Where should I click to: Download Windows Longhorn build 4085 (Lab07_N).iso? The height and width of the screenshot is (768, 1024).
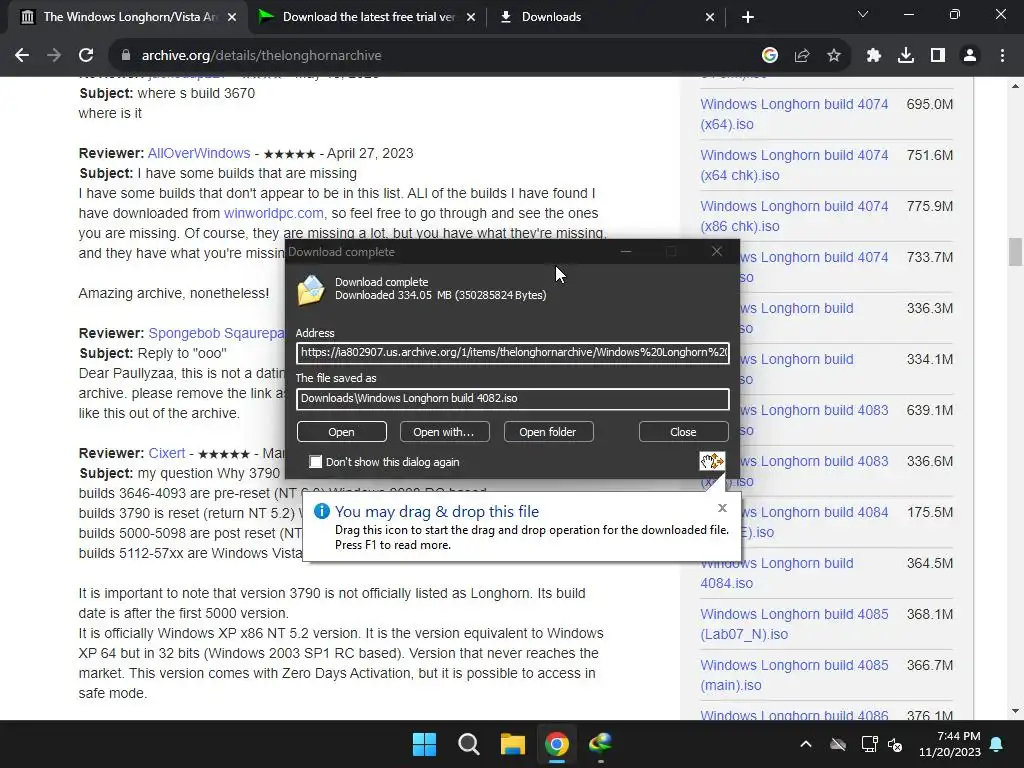click(794, 624)
